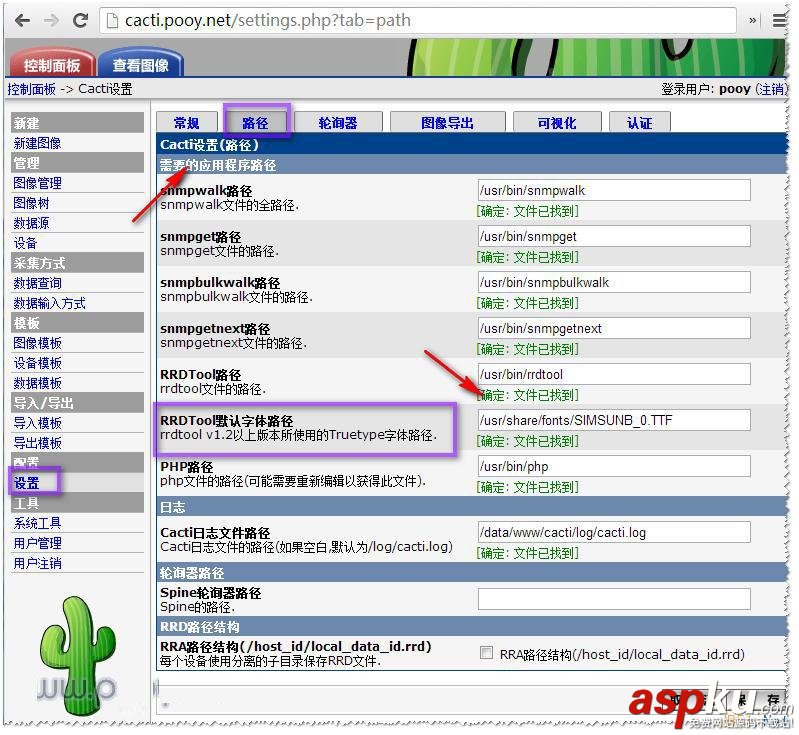Show hidden extensions chevron
The height and width of the screenshot is (735, 799).
752,20
